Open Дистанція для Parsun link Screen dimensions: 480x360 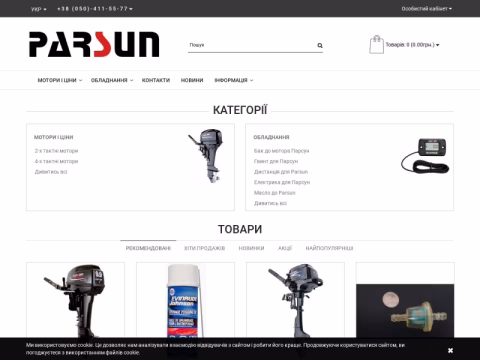[281, 172]
